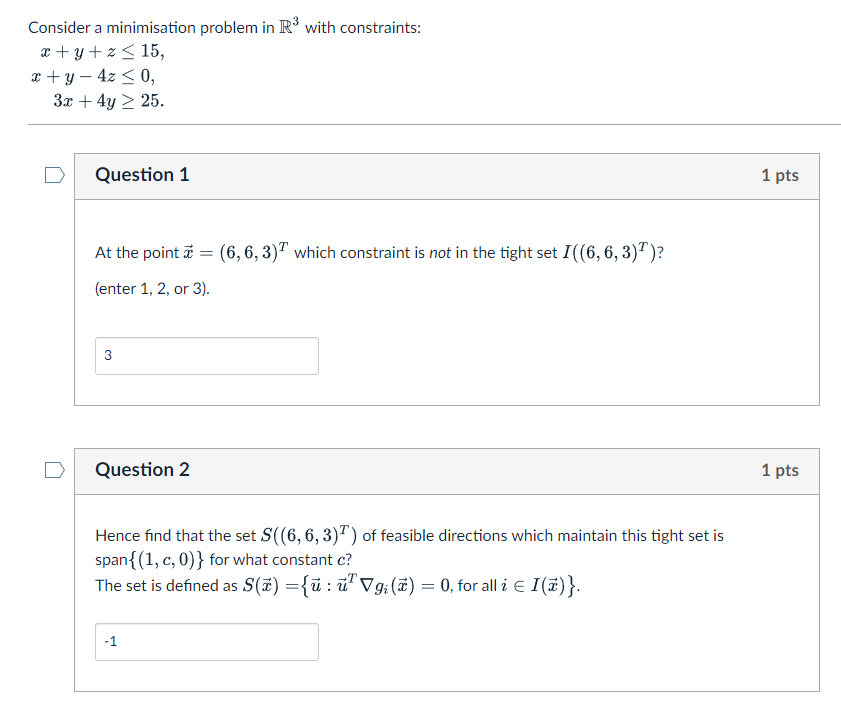Viewport: 841px width, 703px height.
Task: Click the 1 pts label on Question 2
Action: [x=781, y=470]
